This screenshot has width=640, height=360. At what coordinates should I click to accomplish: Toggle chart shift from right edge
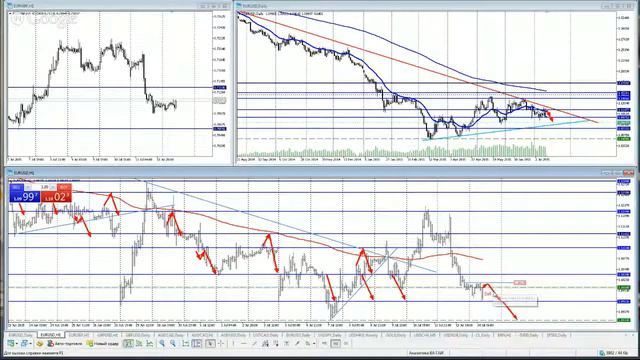(196, 344)
